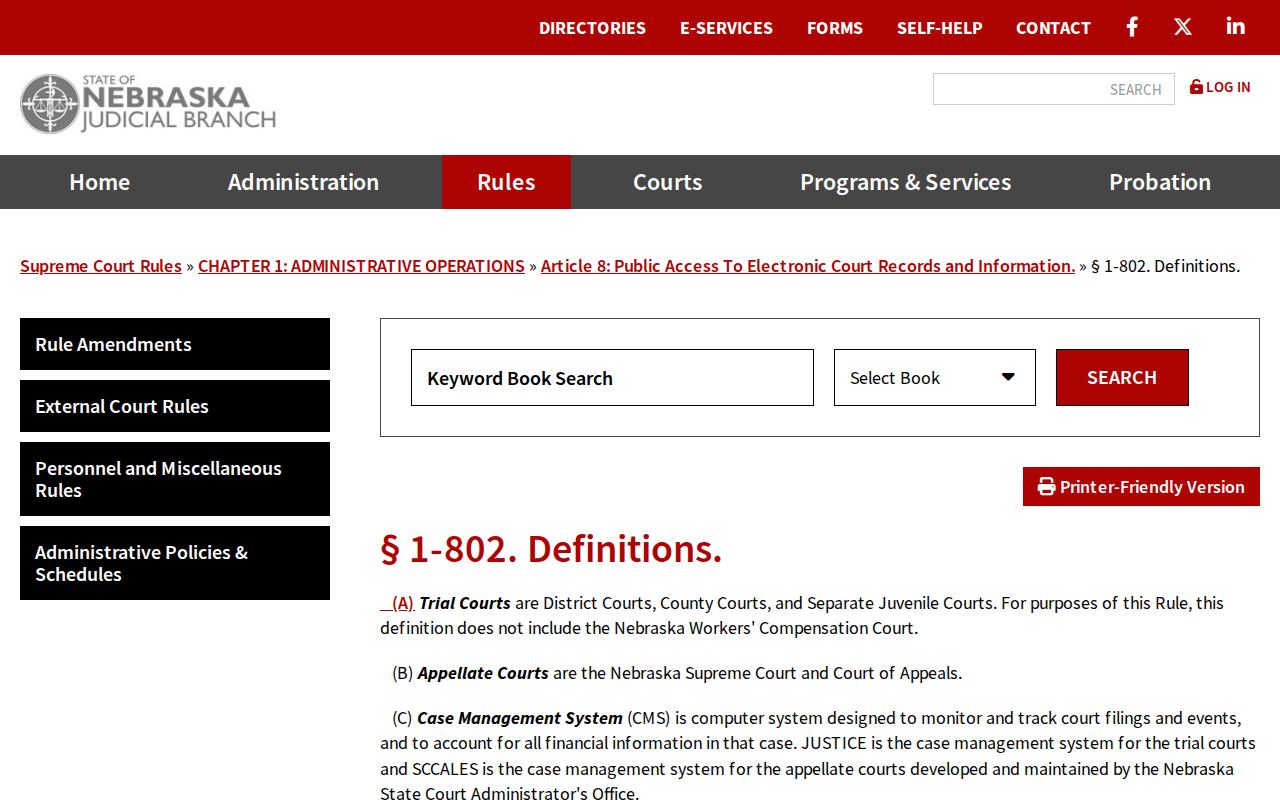Click the Keyword Book Search field

pyautogui.click(x=612, y=378)
